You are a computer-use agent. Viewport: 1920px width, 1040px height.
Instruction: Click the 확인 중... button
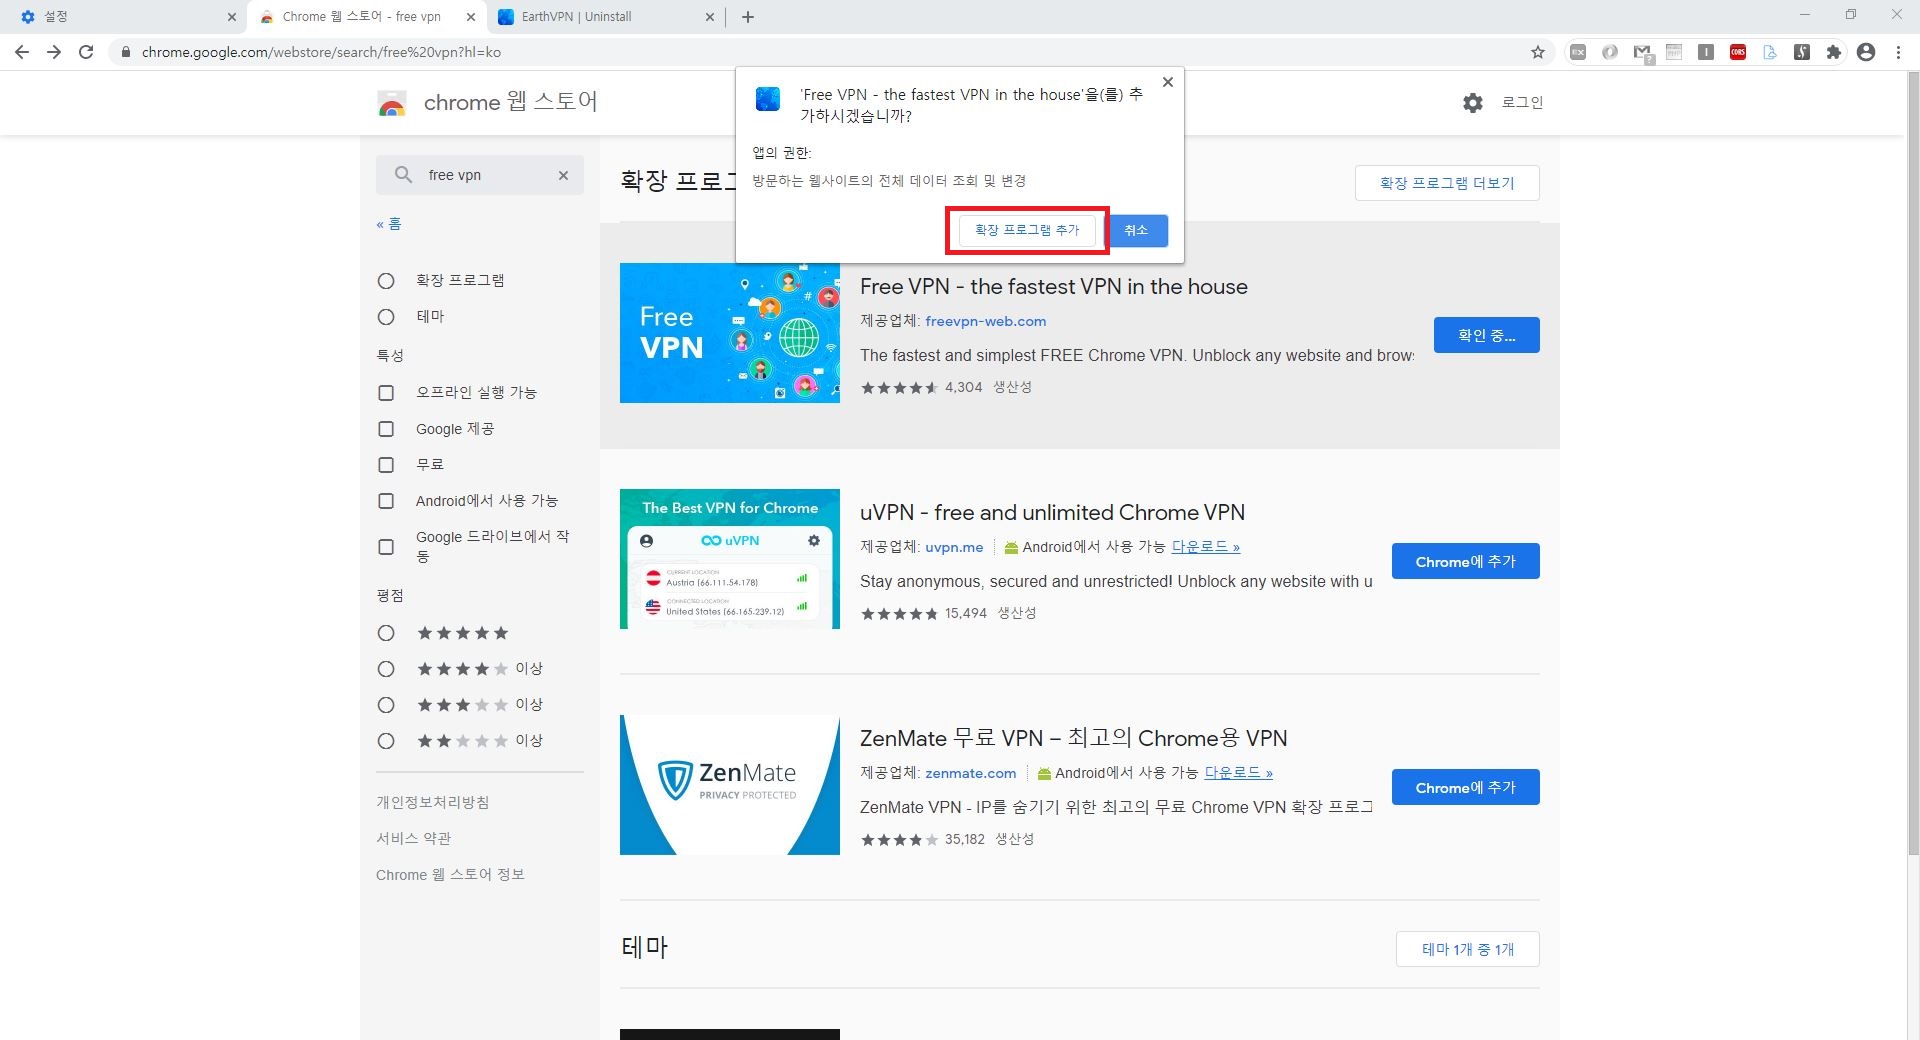point(1486,335)
